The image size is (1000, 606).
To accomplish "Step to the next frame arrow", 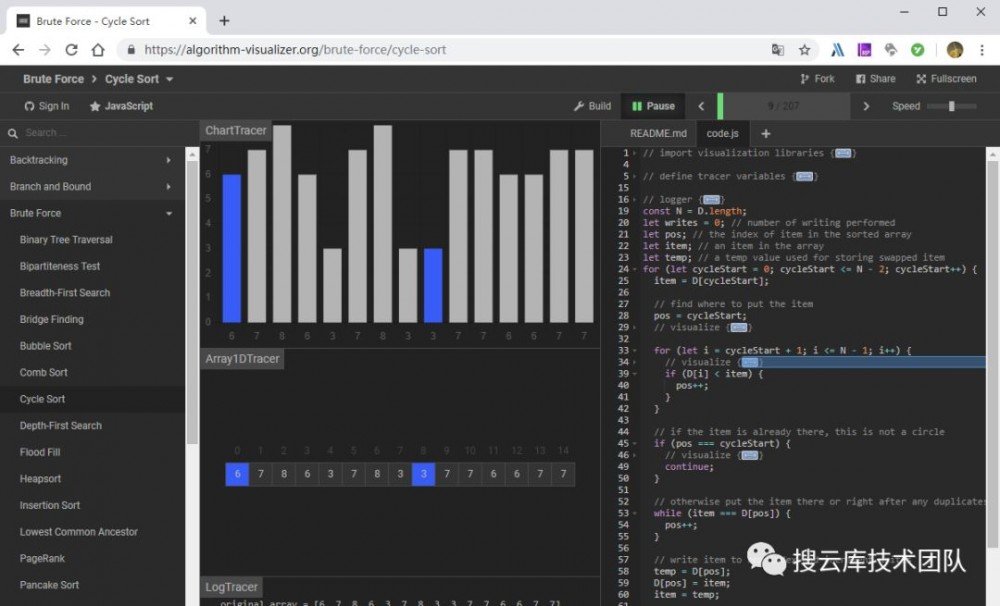I will tap(866, 106).
